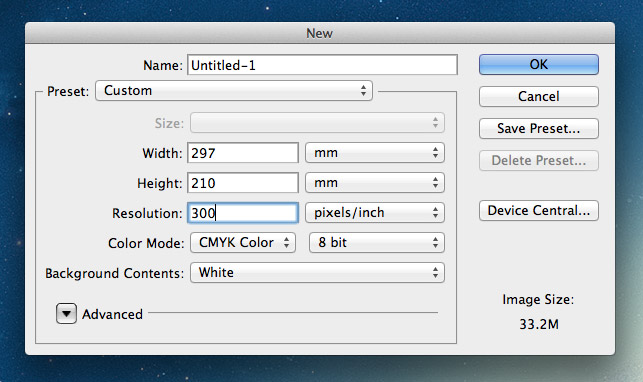The height and width of the screenshot is (382, 643).
Task: Click the Background Contents stepper arrows
Action: [x=435, y=273]
